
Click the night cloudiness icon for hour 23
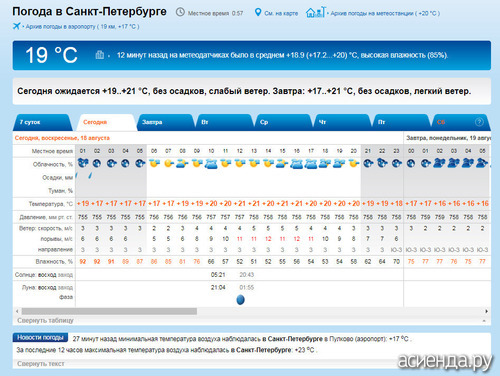[396, 163]
